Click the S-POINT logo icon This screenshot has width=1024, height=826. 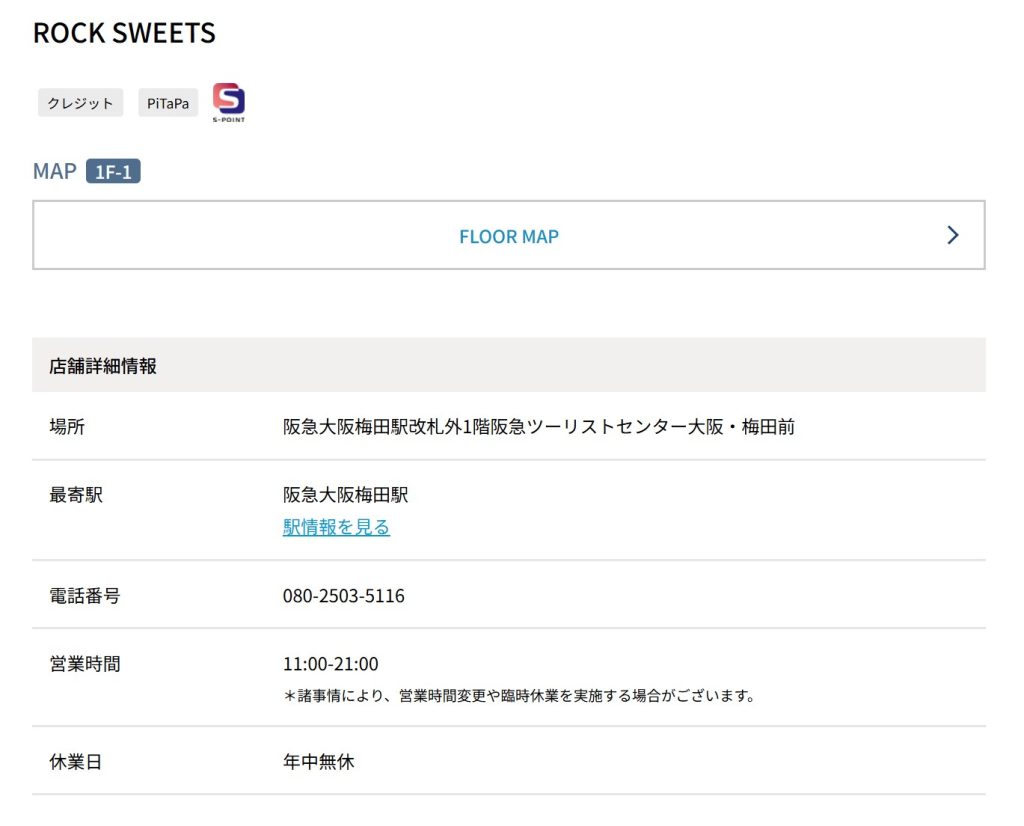click(229, 102)
